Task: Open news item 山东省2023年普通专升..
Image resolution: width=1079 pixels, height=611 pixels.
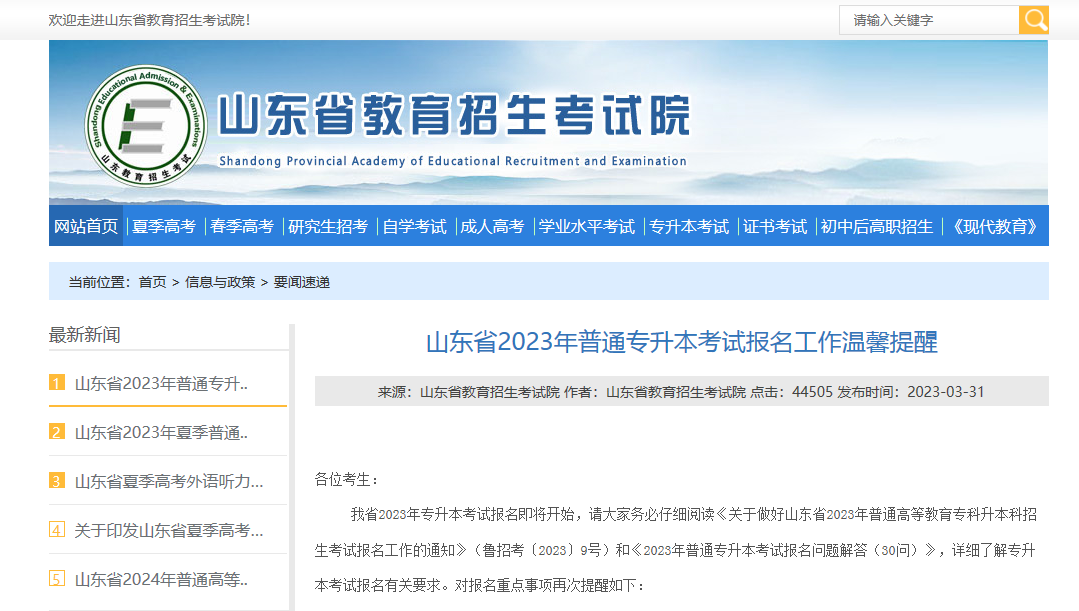Action: pos(161,384)
